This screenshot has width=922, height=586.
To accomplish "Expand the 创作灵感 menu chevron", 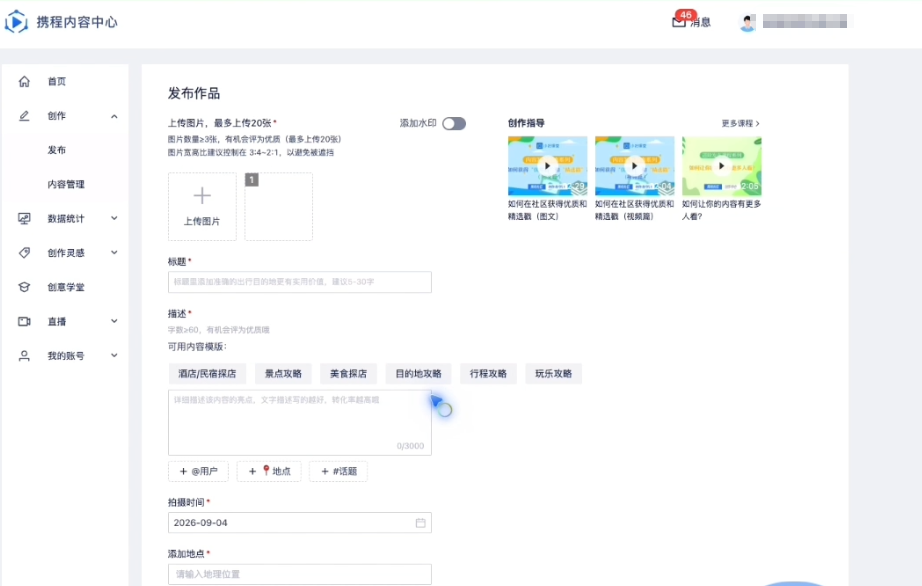I will [x=114, y=252].
